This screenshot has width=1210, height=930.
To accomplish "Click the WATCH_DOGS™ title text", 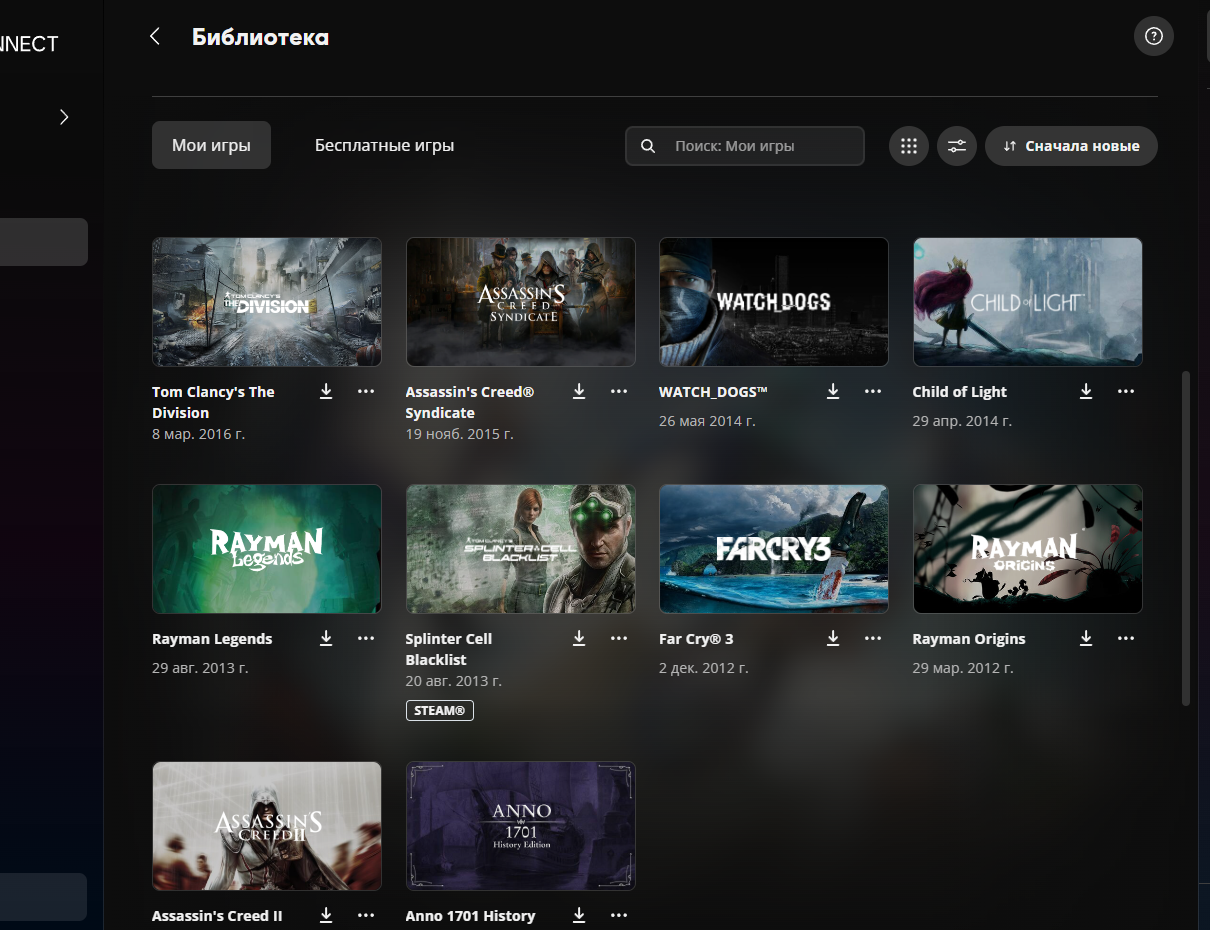I will (x=713, y=392).
